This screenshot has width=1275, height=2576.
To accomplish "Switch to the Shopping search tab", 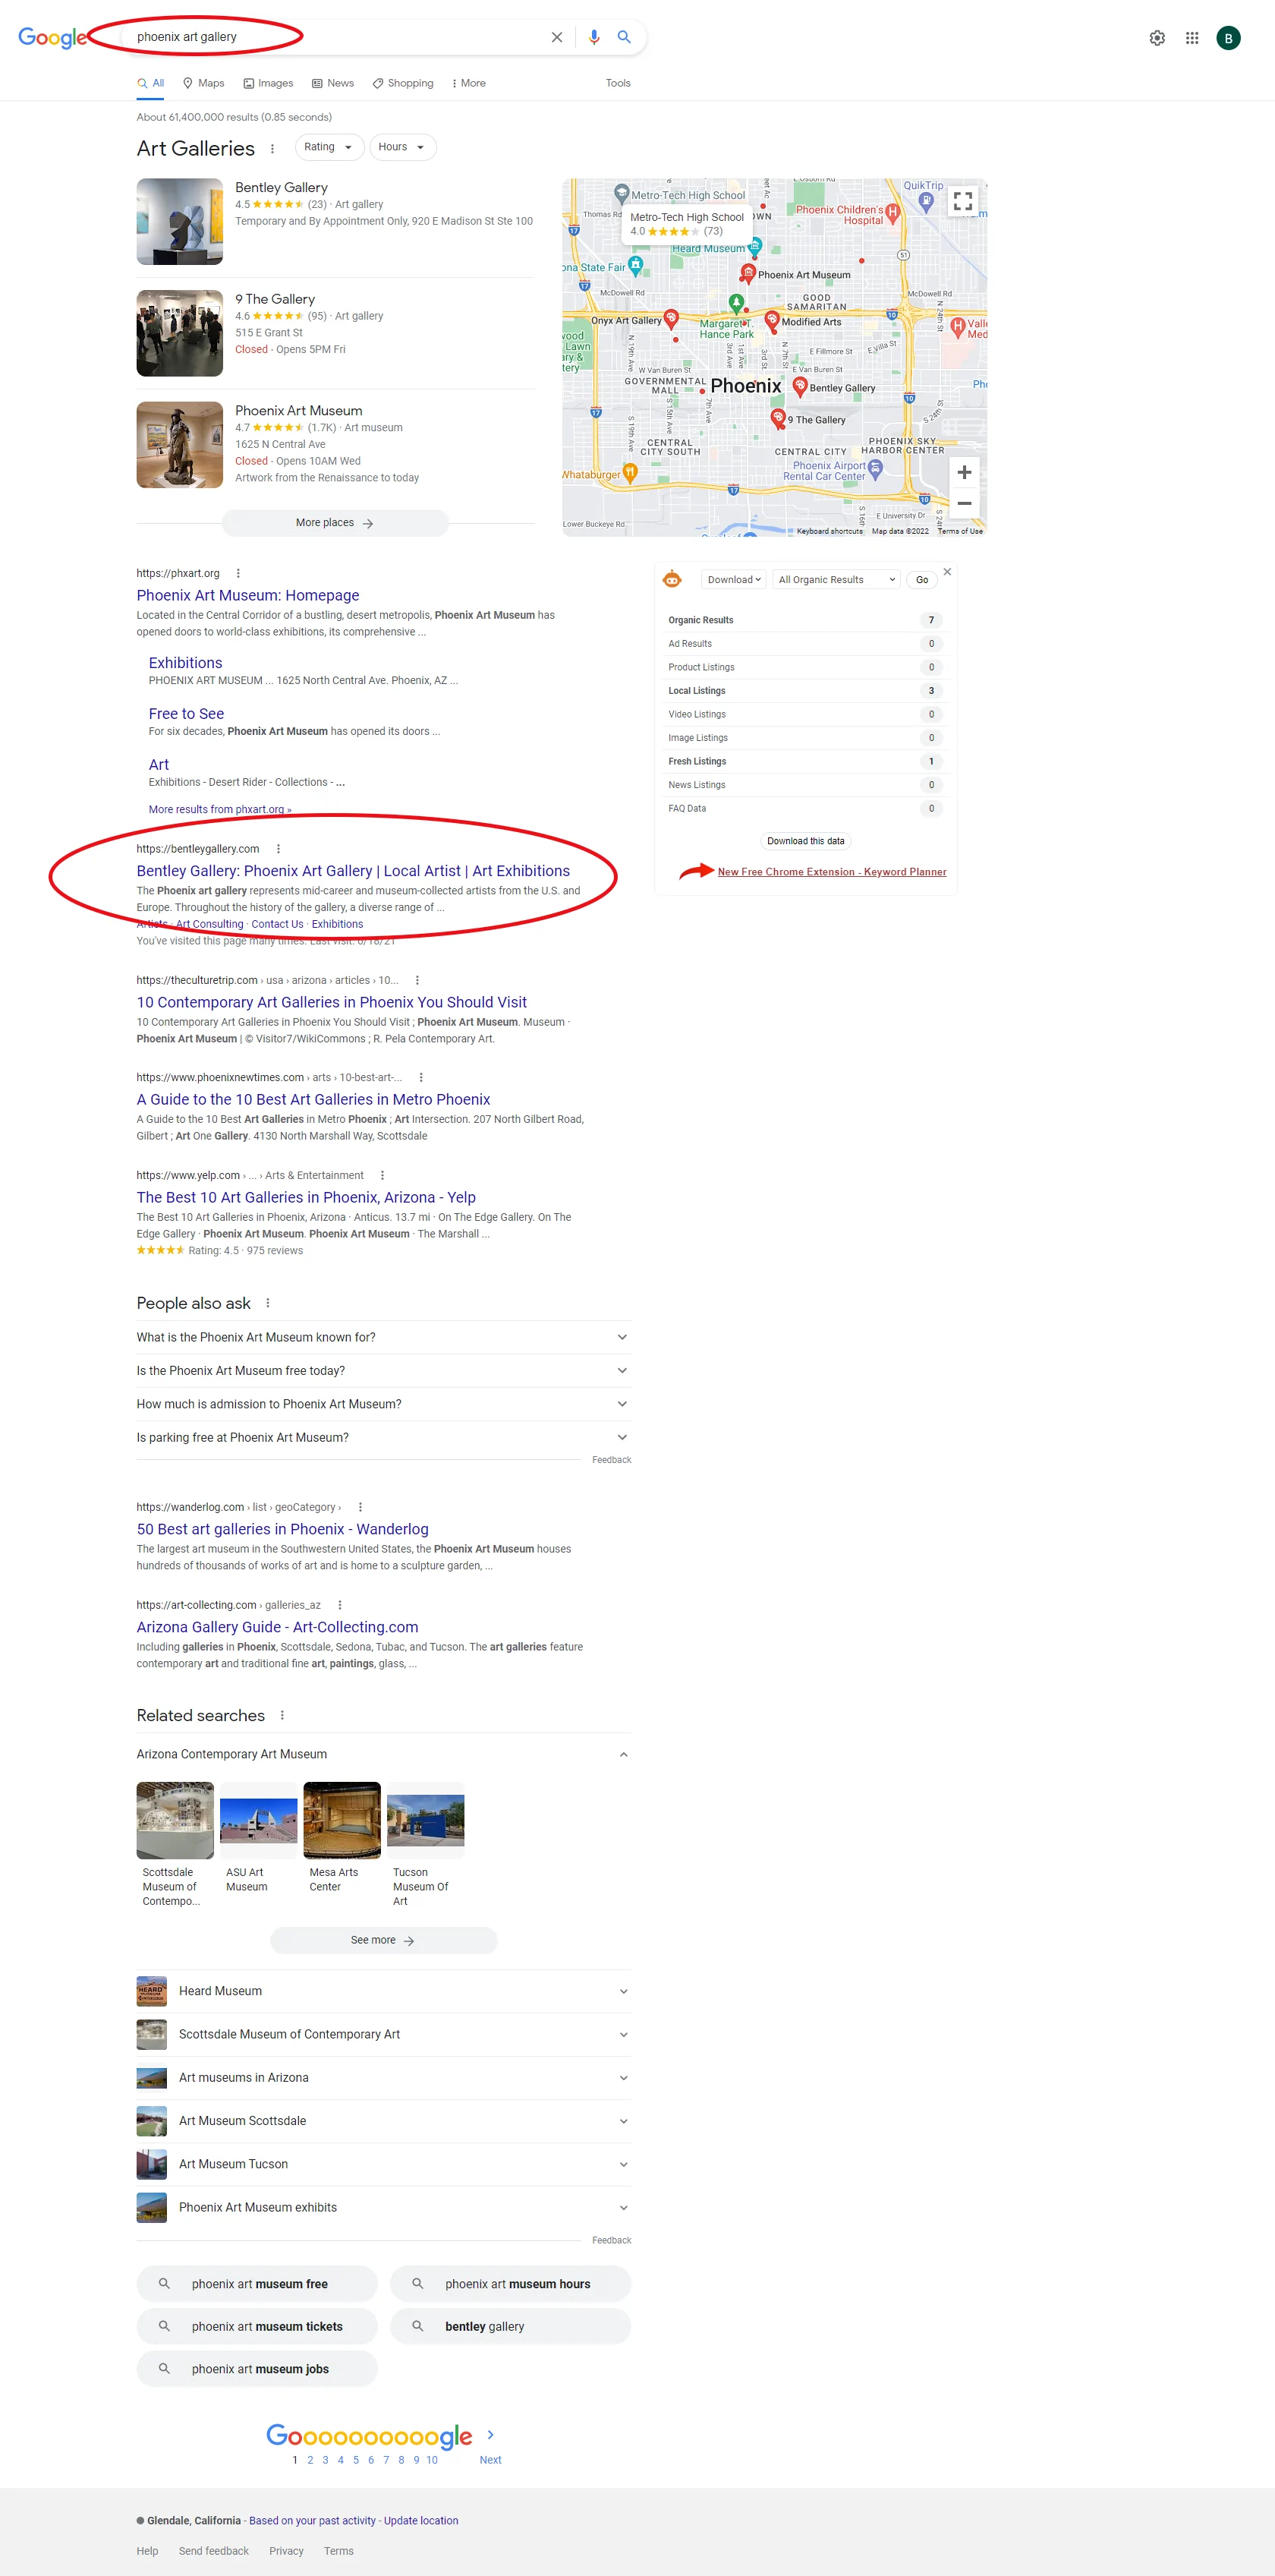I will click(x=403, y=83).
